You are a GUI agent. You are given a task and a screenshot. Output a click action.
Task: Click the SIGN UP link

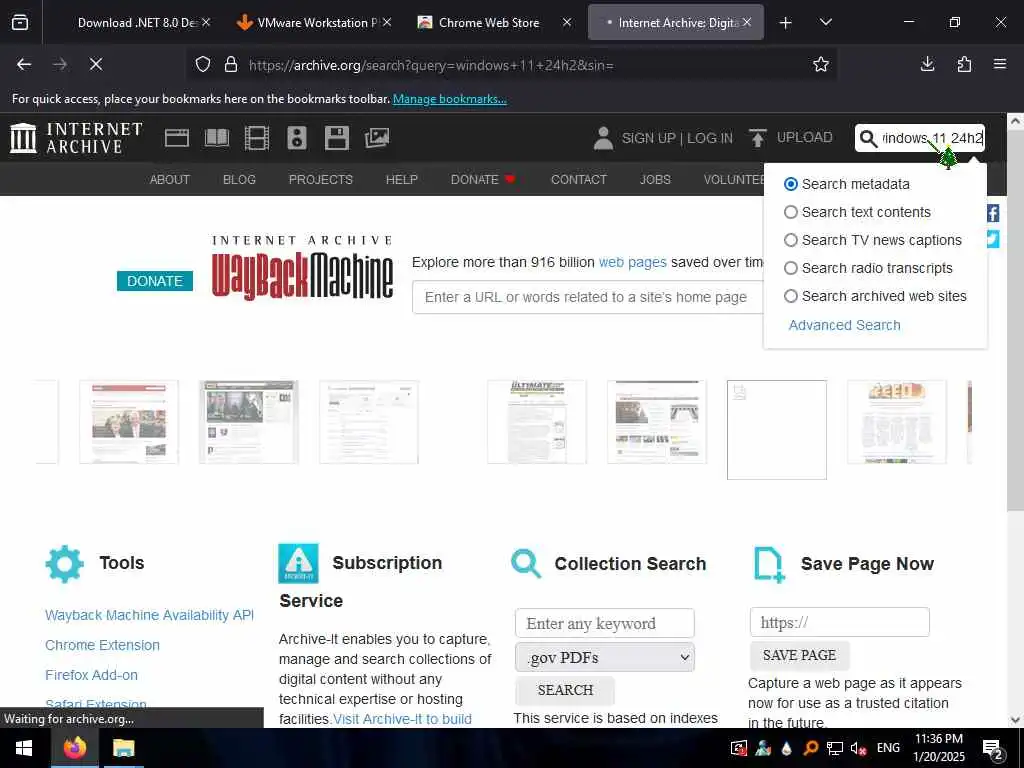[x=648, y=138]
